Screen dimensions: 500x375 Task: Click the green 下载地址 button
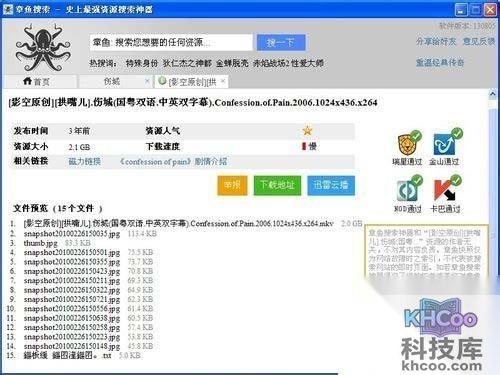coord(277,185)
